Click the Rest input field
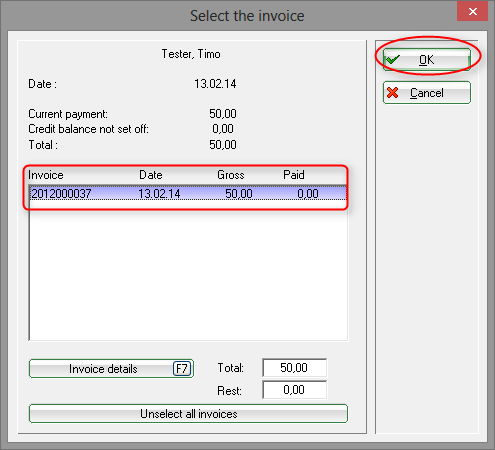The height and width of the screenshot is (450, 495). click(295, 390)
